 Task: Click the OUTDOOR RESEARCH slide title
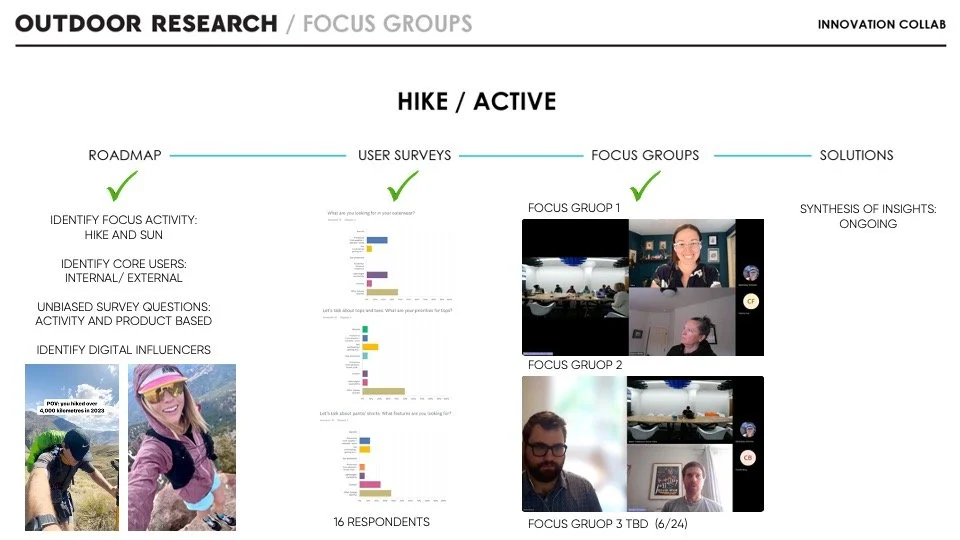tap(146, 24)
